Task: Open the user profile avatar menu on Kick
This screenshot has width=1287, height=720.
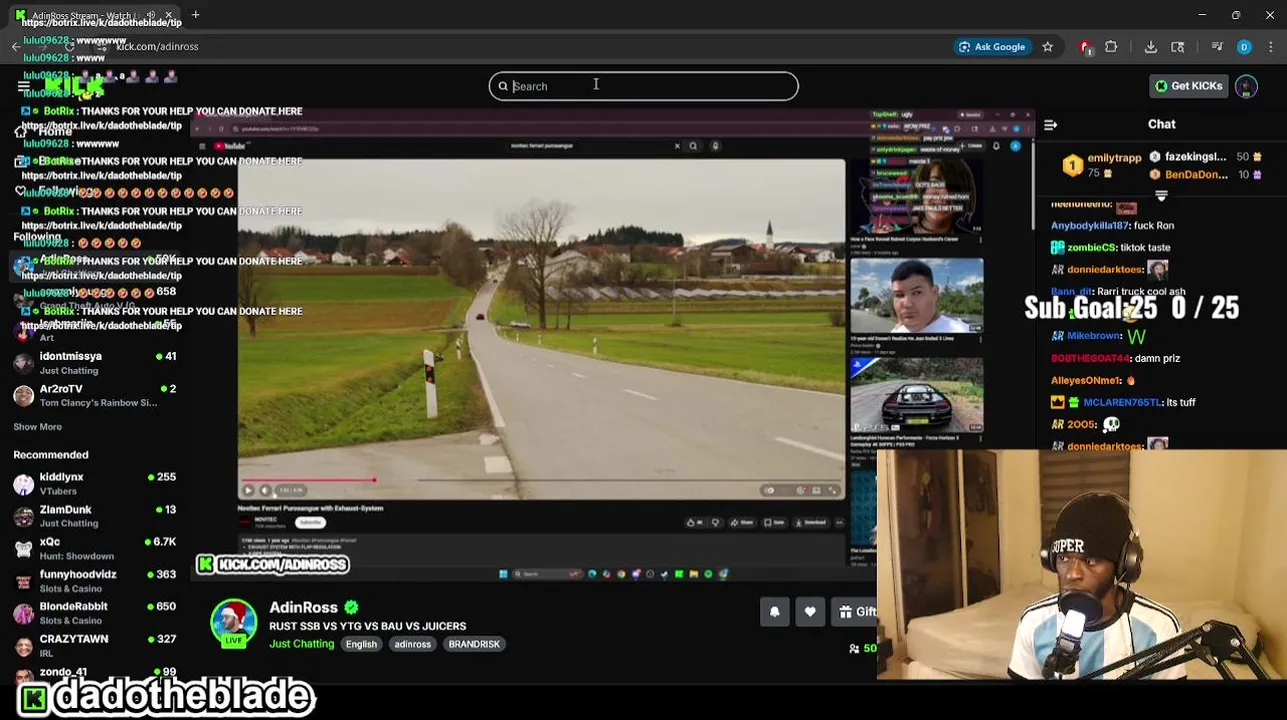Action: 1246,86
